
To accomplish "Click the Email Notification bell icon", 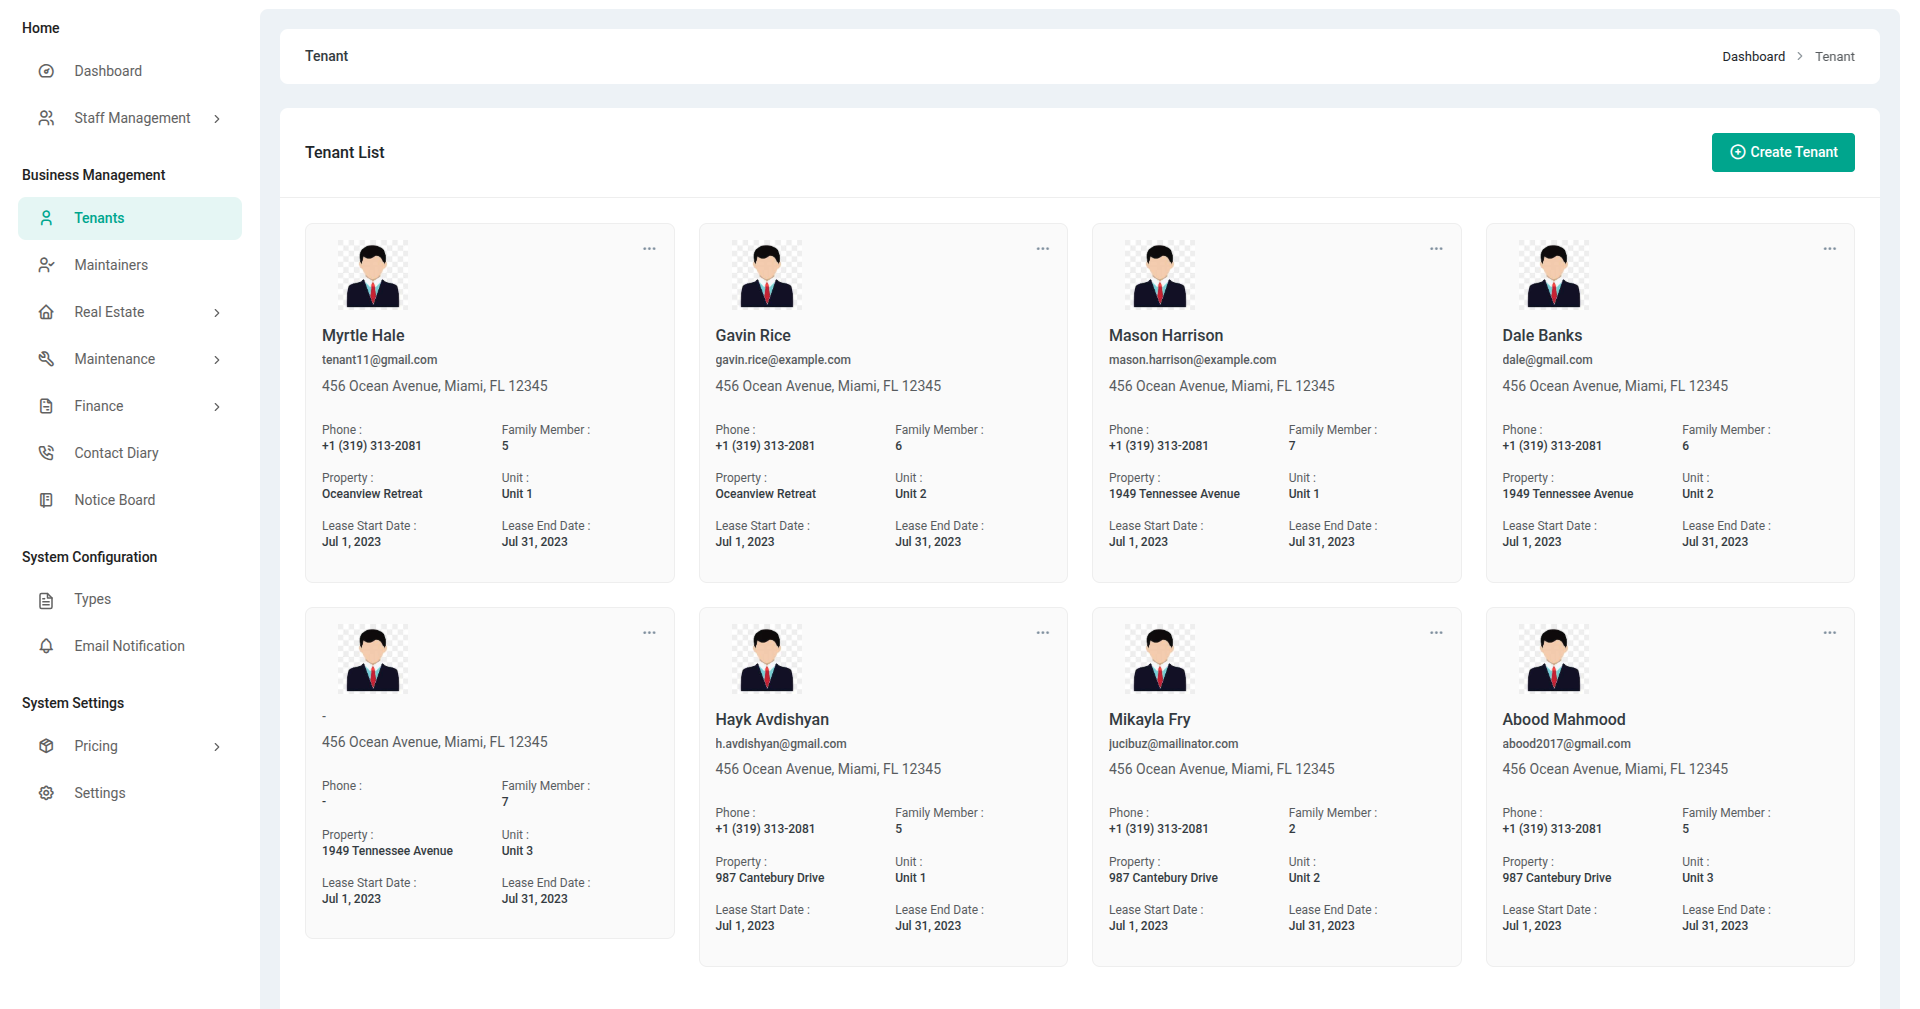I will point(46,646).
